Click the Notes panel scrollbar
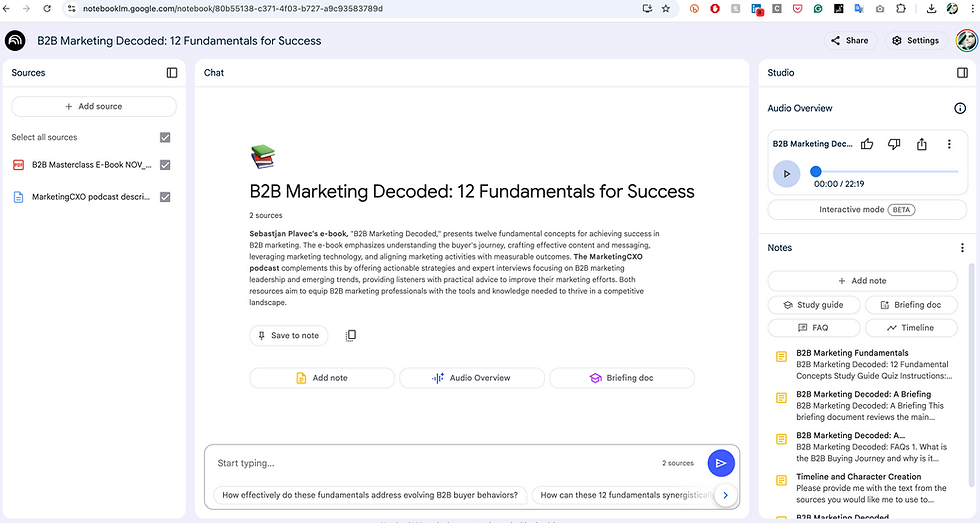Screen dimensions: 980x523 pyautogui.click(x=971, y=375)
